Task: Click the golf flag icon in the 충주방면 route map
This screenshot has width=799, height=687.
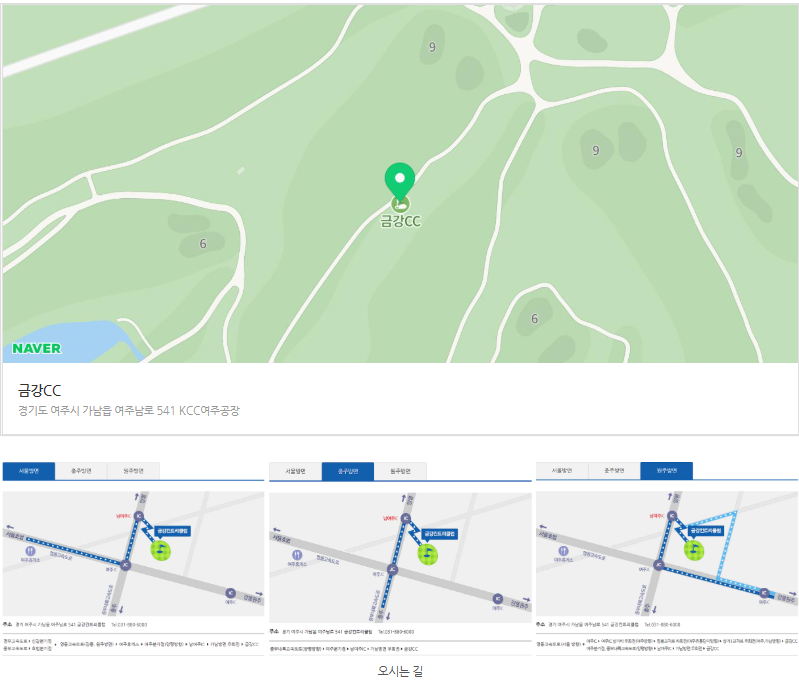Action: click(x=428, y=554)
